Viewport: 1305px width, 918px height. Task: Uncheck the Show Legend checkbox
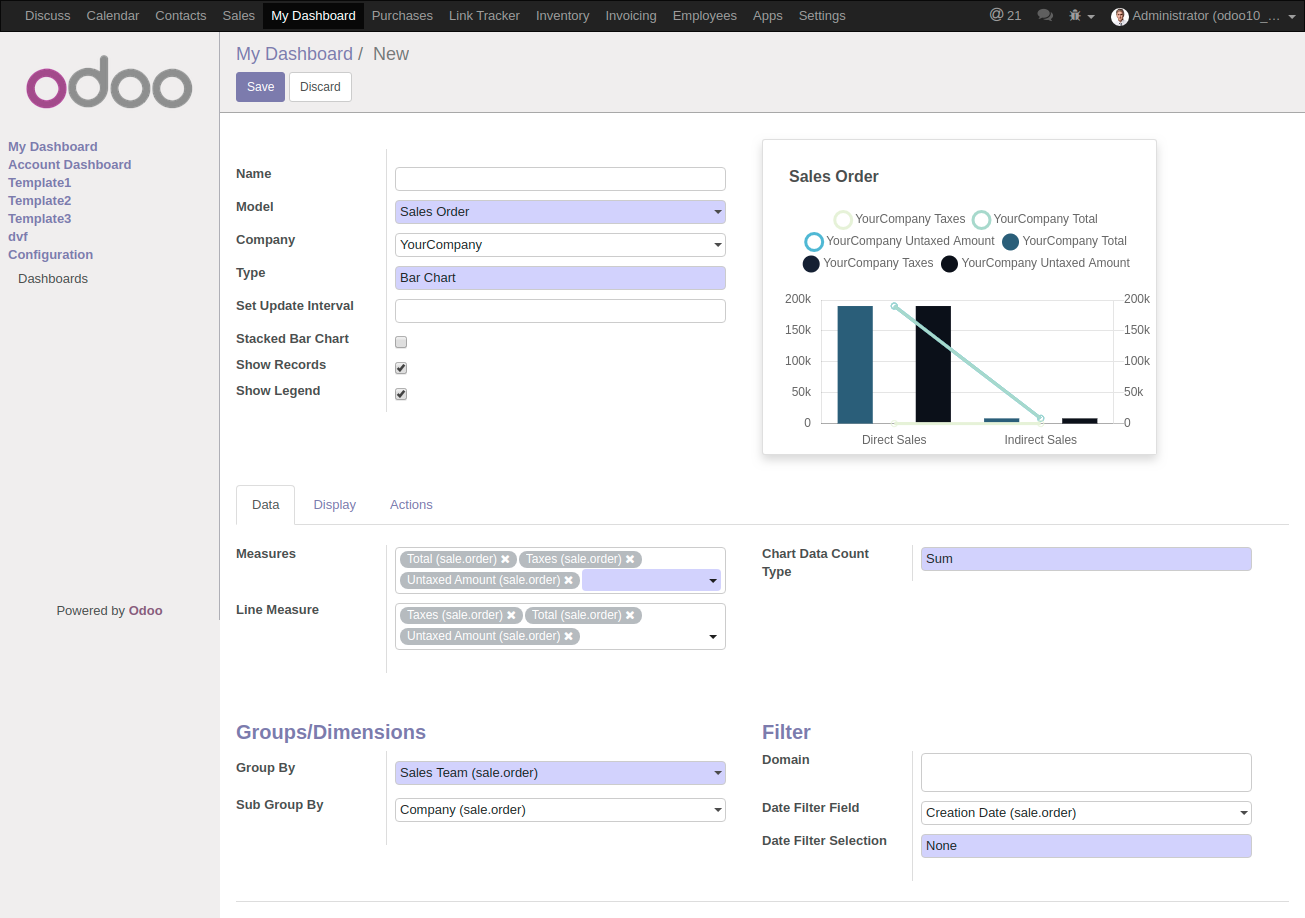coord(401,394)
